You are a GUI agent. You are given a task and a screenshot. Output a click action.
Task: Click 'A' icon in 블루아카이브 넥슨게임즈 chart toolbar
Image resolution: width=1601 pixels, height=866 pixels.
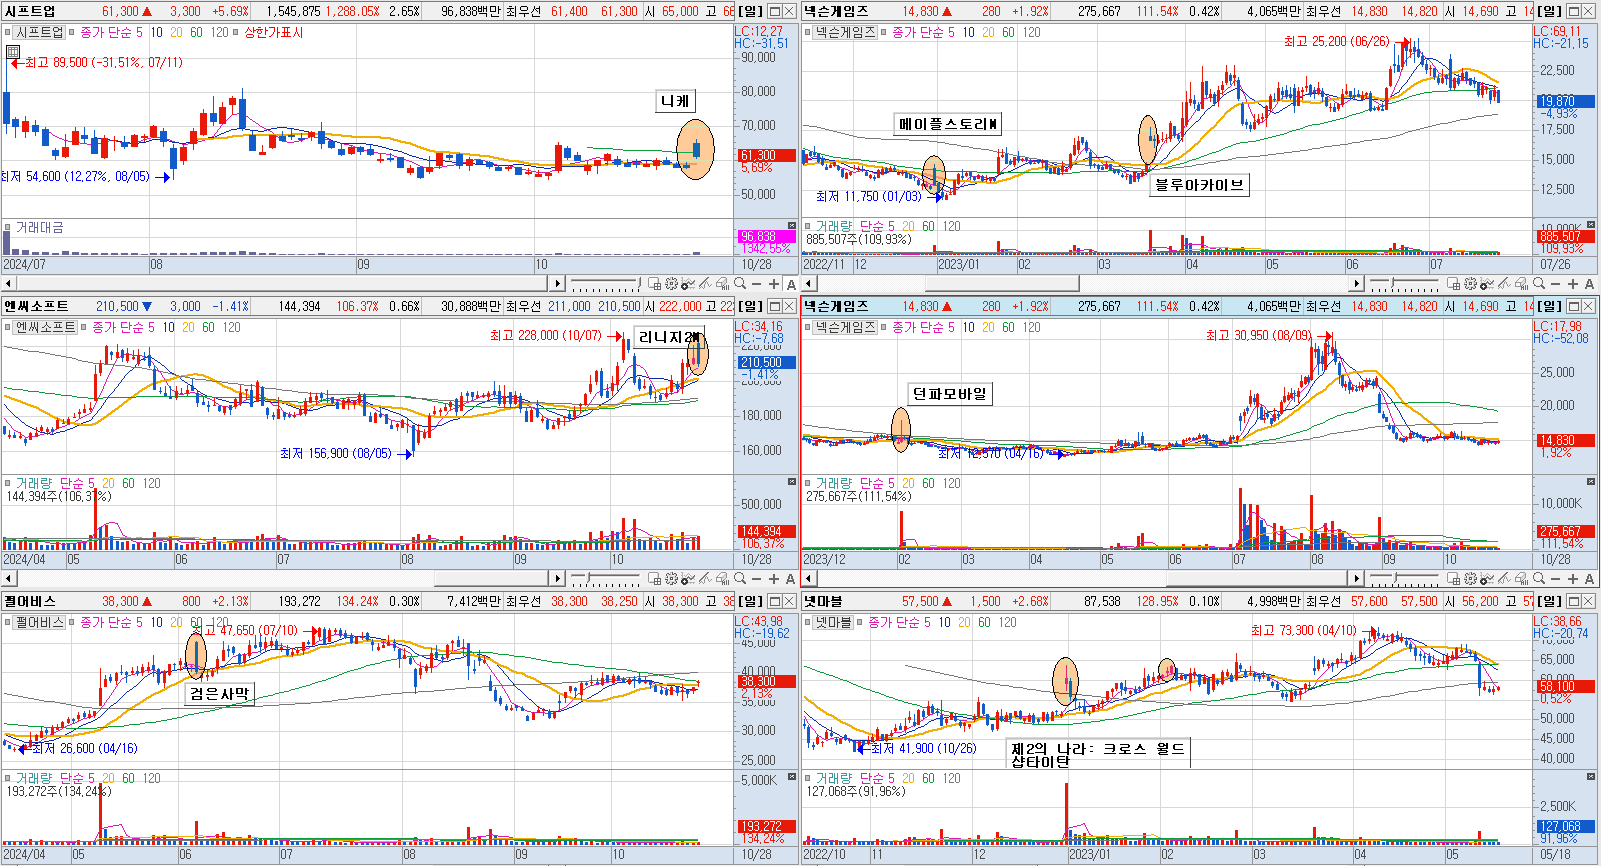click(x=1589, y=284)
